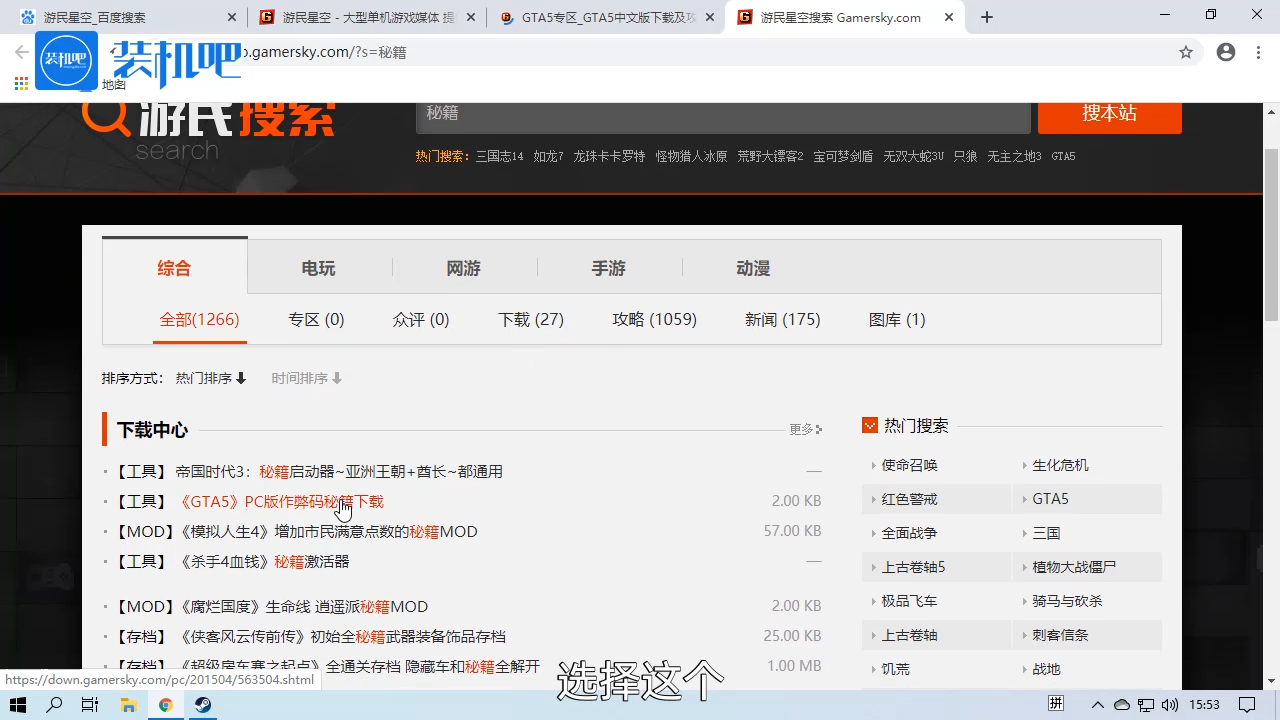
Task: Click the orange 搜本站 search button
Action: [1109, 114]
